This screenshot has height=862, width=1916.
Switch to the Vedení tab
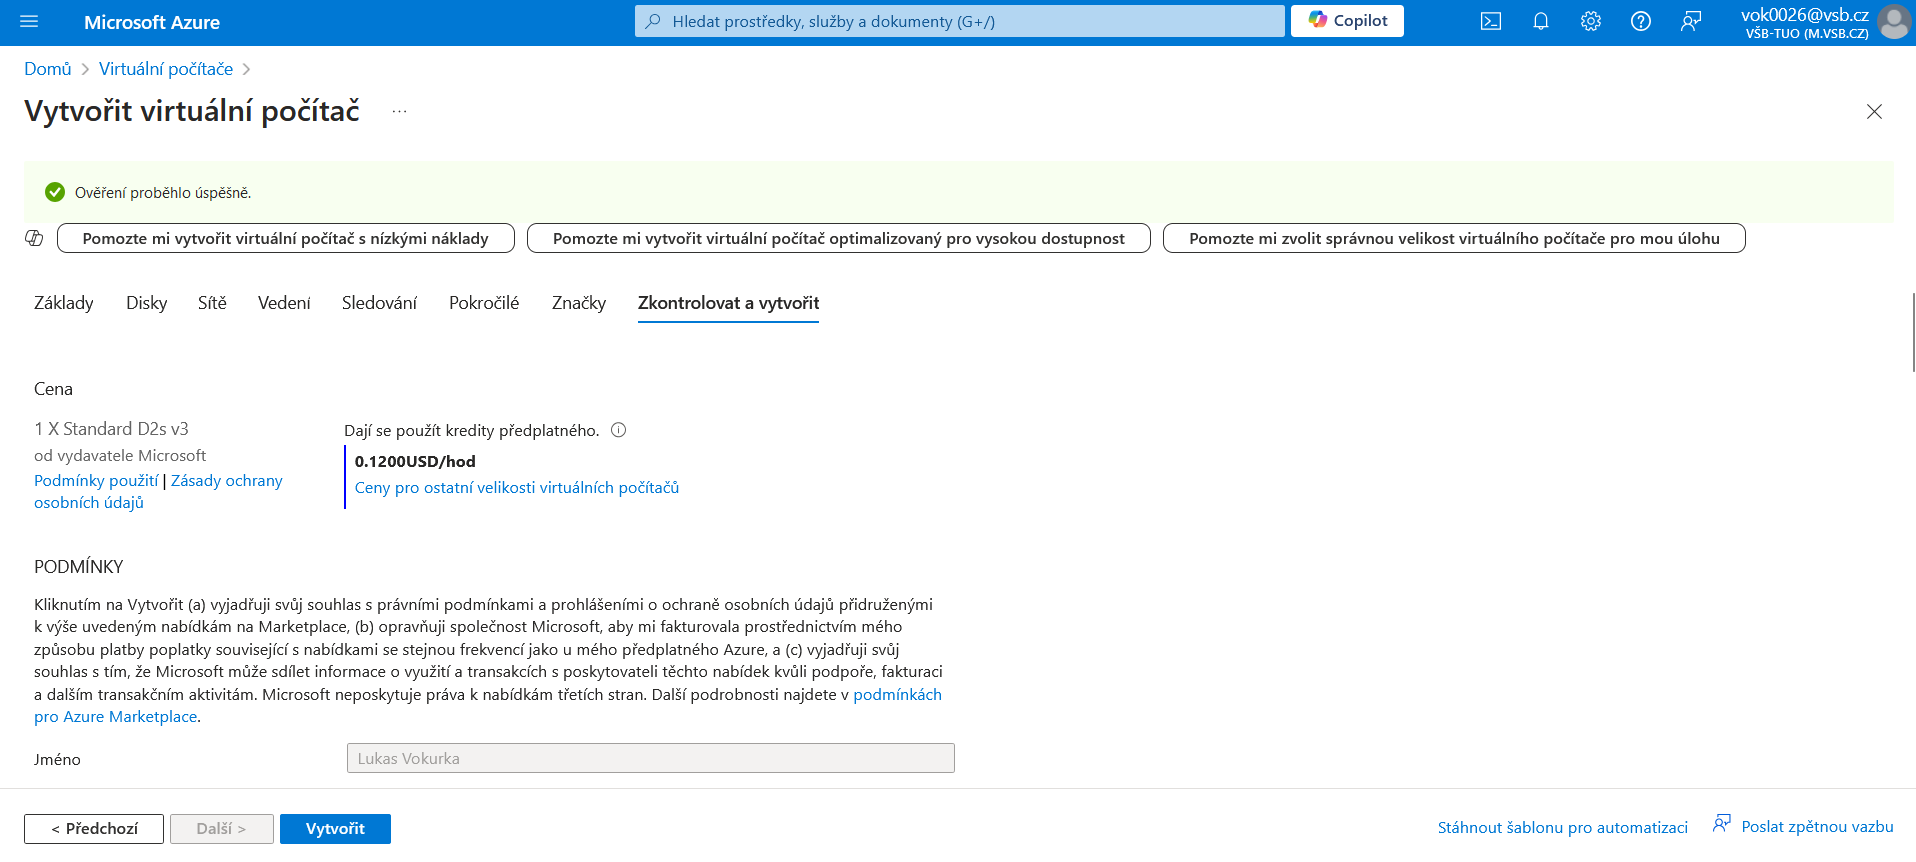point(284,303)
